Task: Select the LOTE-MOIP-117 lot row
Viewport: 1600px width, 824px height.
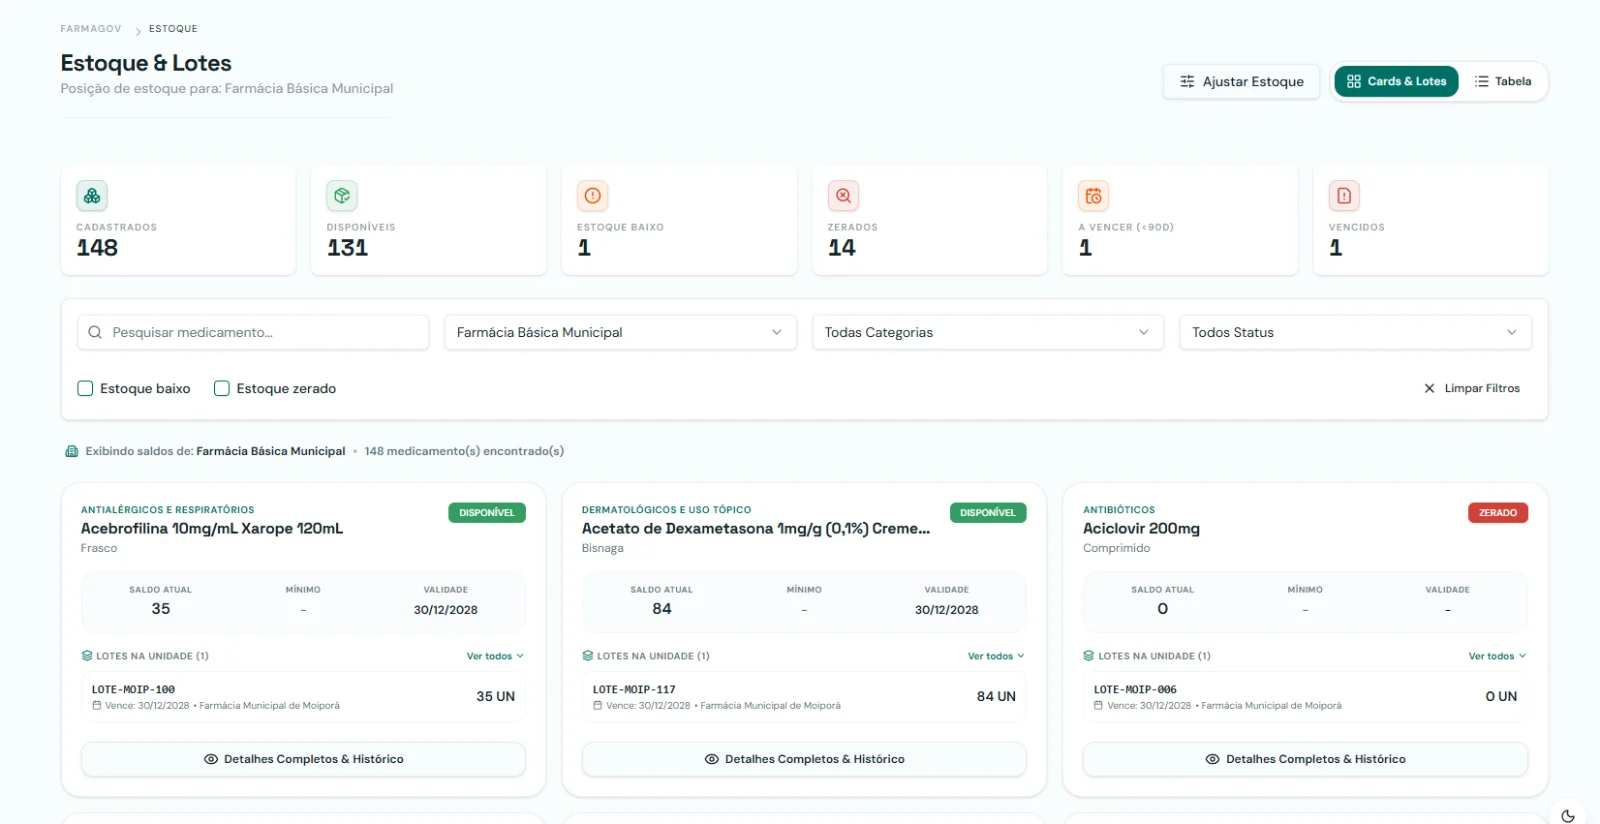Action: [x=804, y=696]
